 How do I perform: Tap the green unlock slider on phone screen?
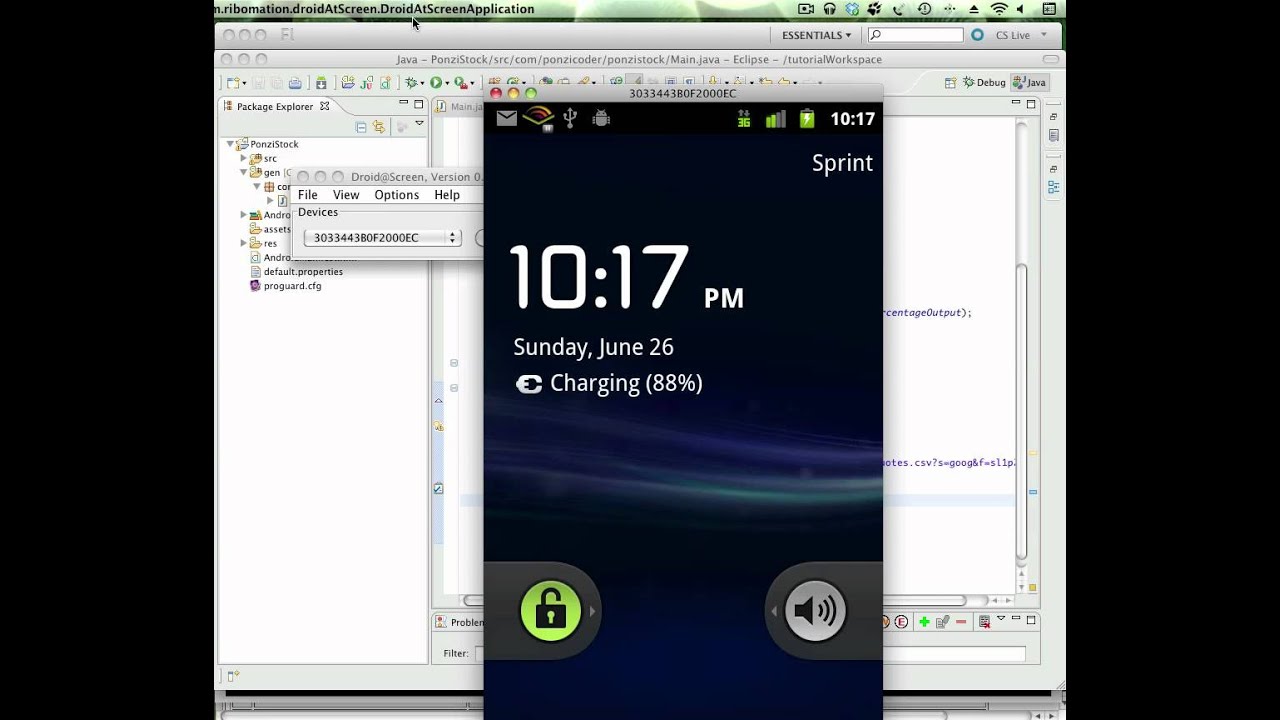(x=551, y=611)
